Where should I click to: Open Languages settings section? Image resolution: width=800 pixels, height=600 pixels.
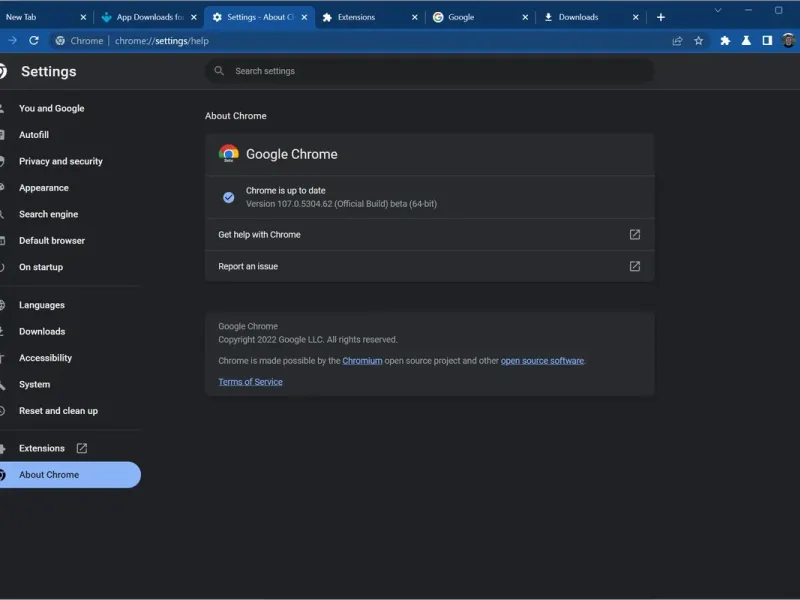click(x=42, y=305)
